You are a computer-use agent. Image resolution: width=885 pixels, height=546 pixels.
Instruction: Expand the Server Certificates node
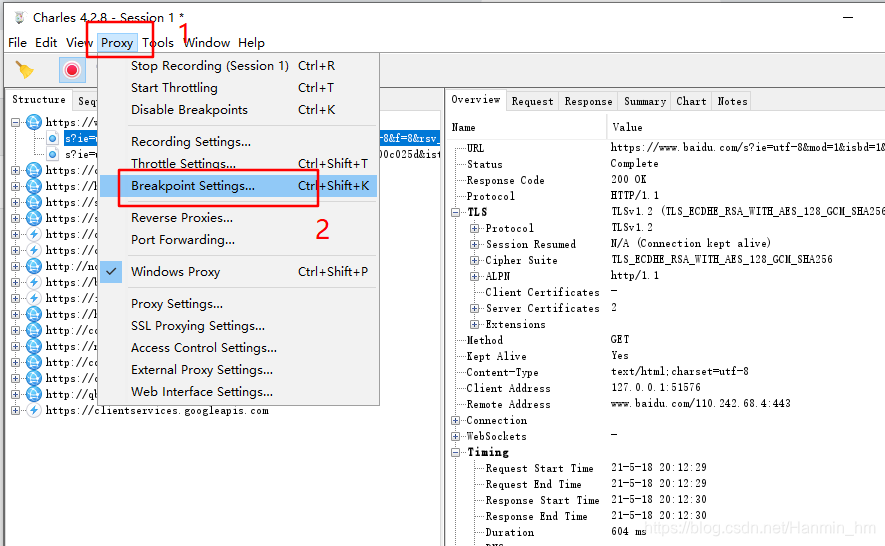[x=475, y=308]
